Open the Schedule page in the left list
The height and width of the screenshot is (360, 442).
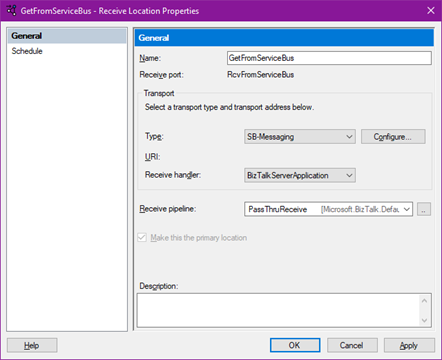click(x=67, y=51)
